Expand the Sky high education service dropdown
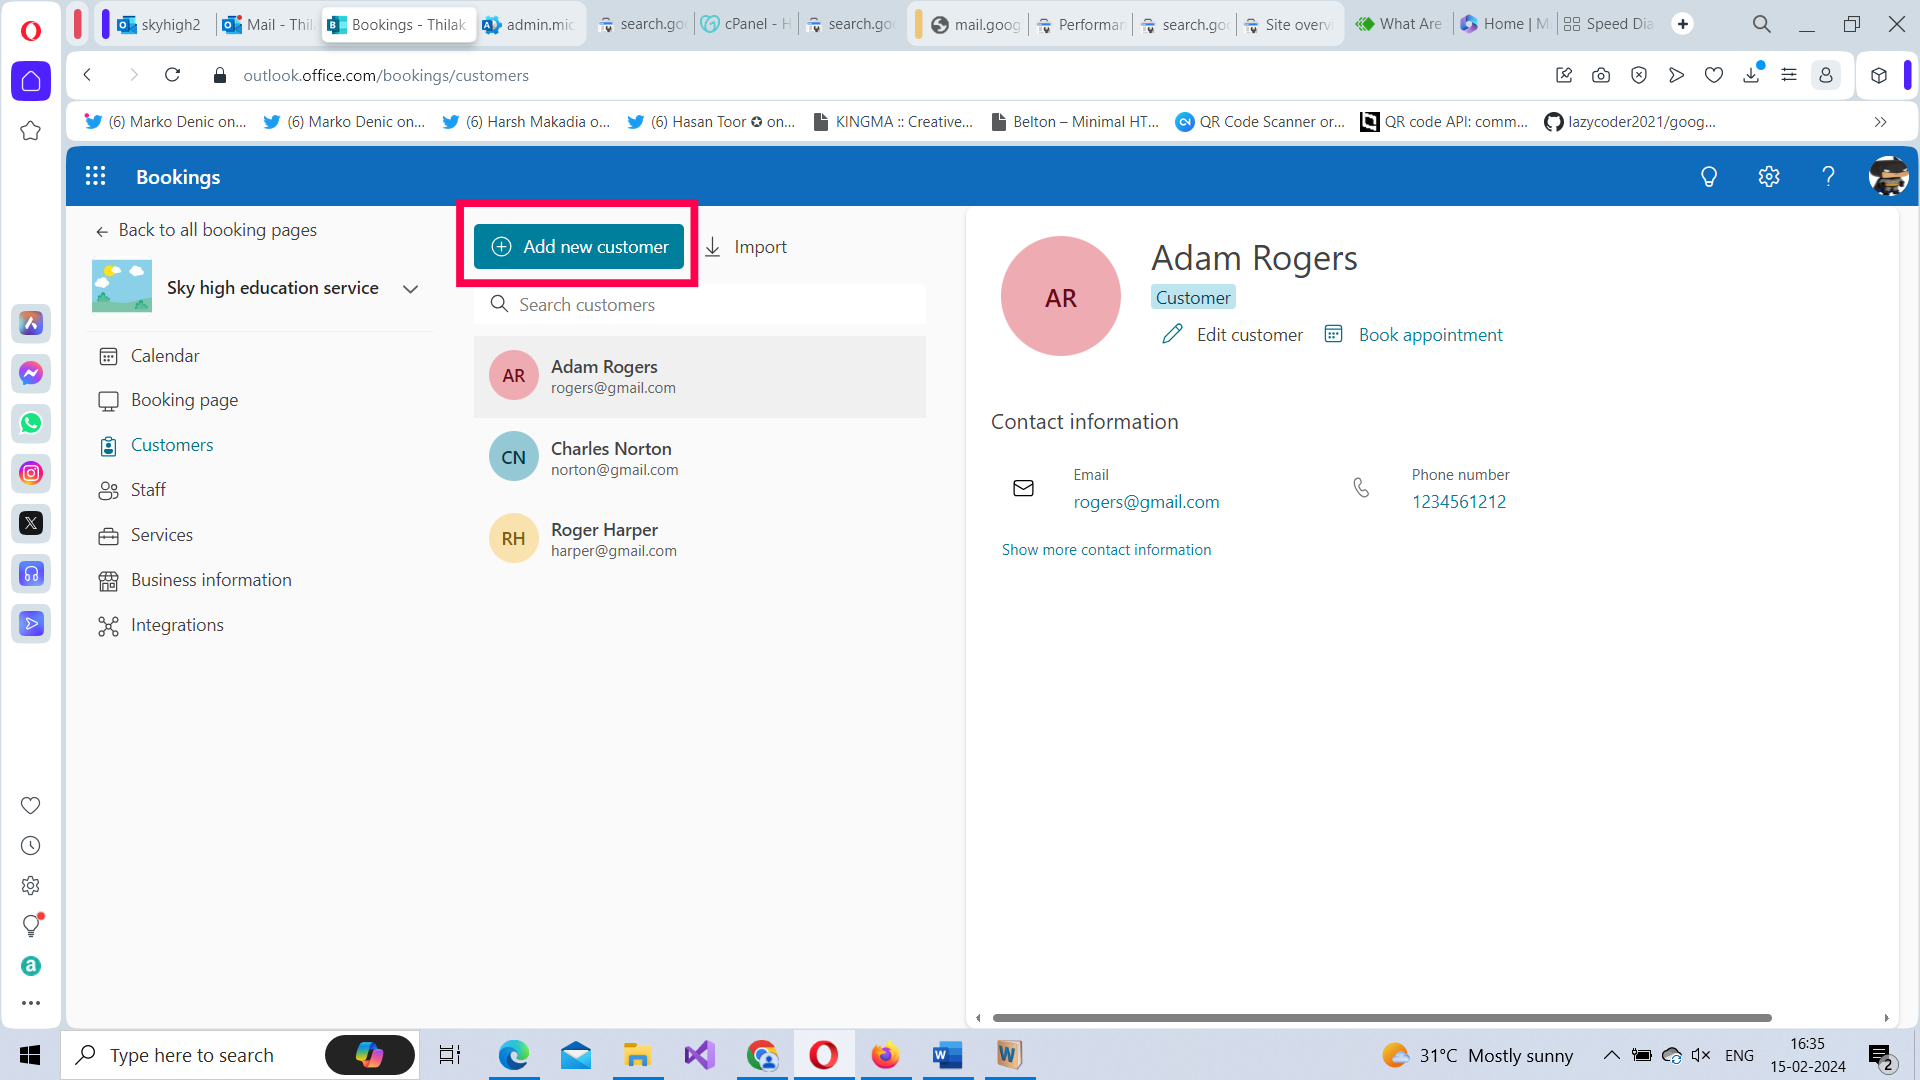 (x=410, y=288)
